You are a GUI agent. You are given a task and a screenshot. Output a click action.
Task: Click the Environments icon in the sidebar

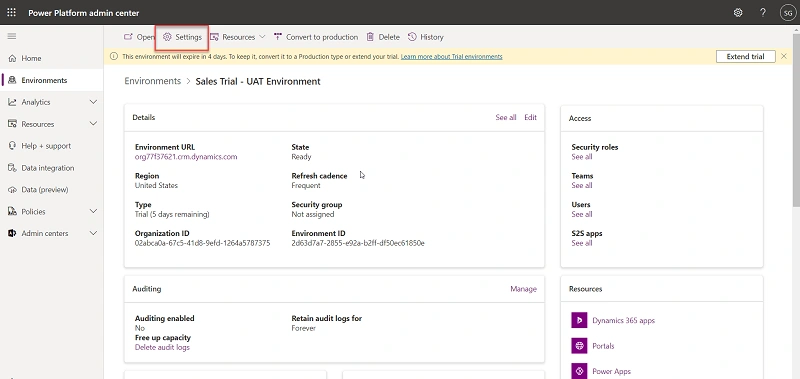(x=12, y=80)
